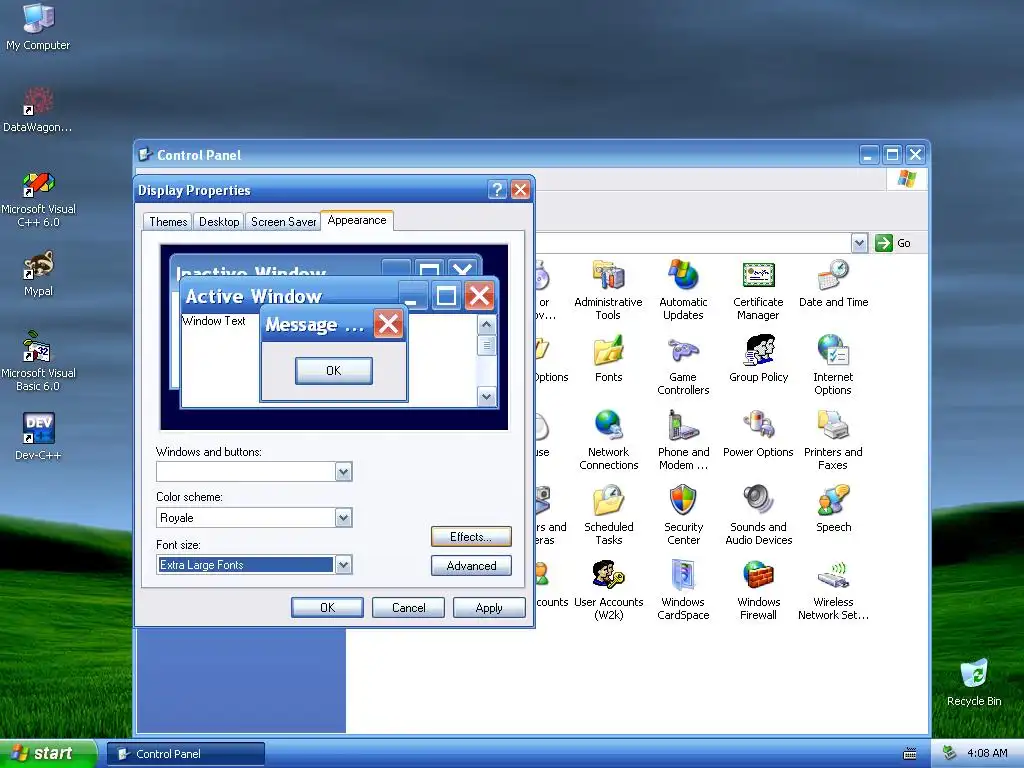Open Automatic Updates icon
The width and height of the screenshot is (1024, 768).
[x=683, y=289]
